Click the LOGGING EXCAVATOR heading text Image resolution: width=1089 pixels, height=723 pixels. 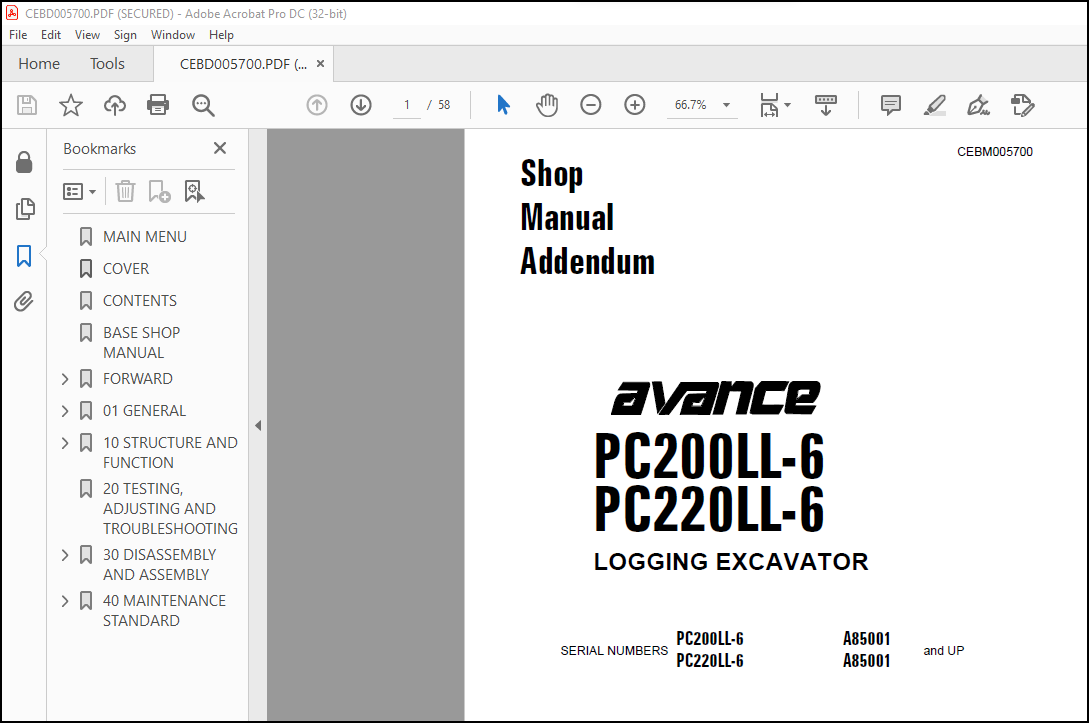(731, 561)
